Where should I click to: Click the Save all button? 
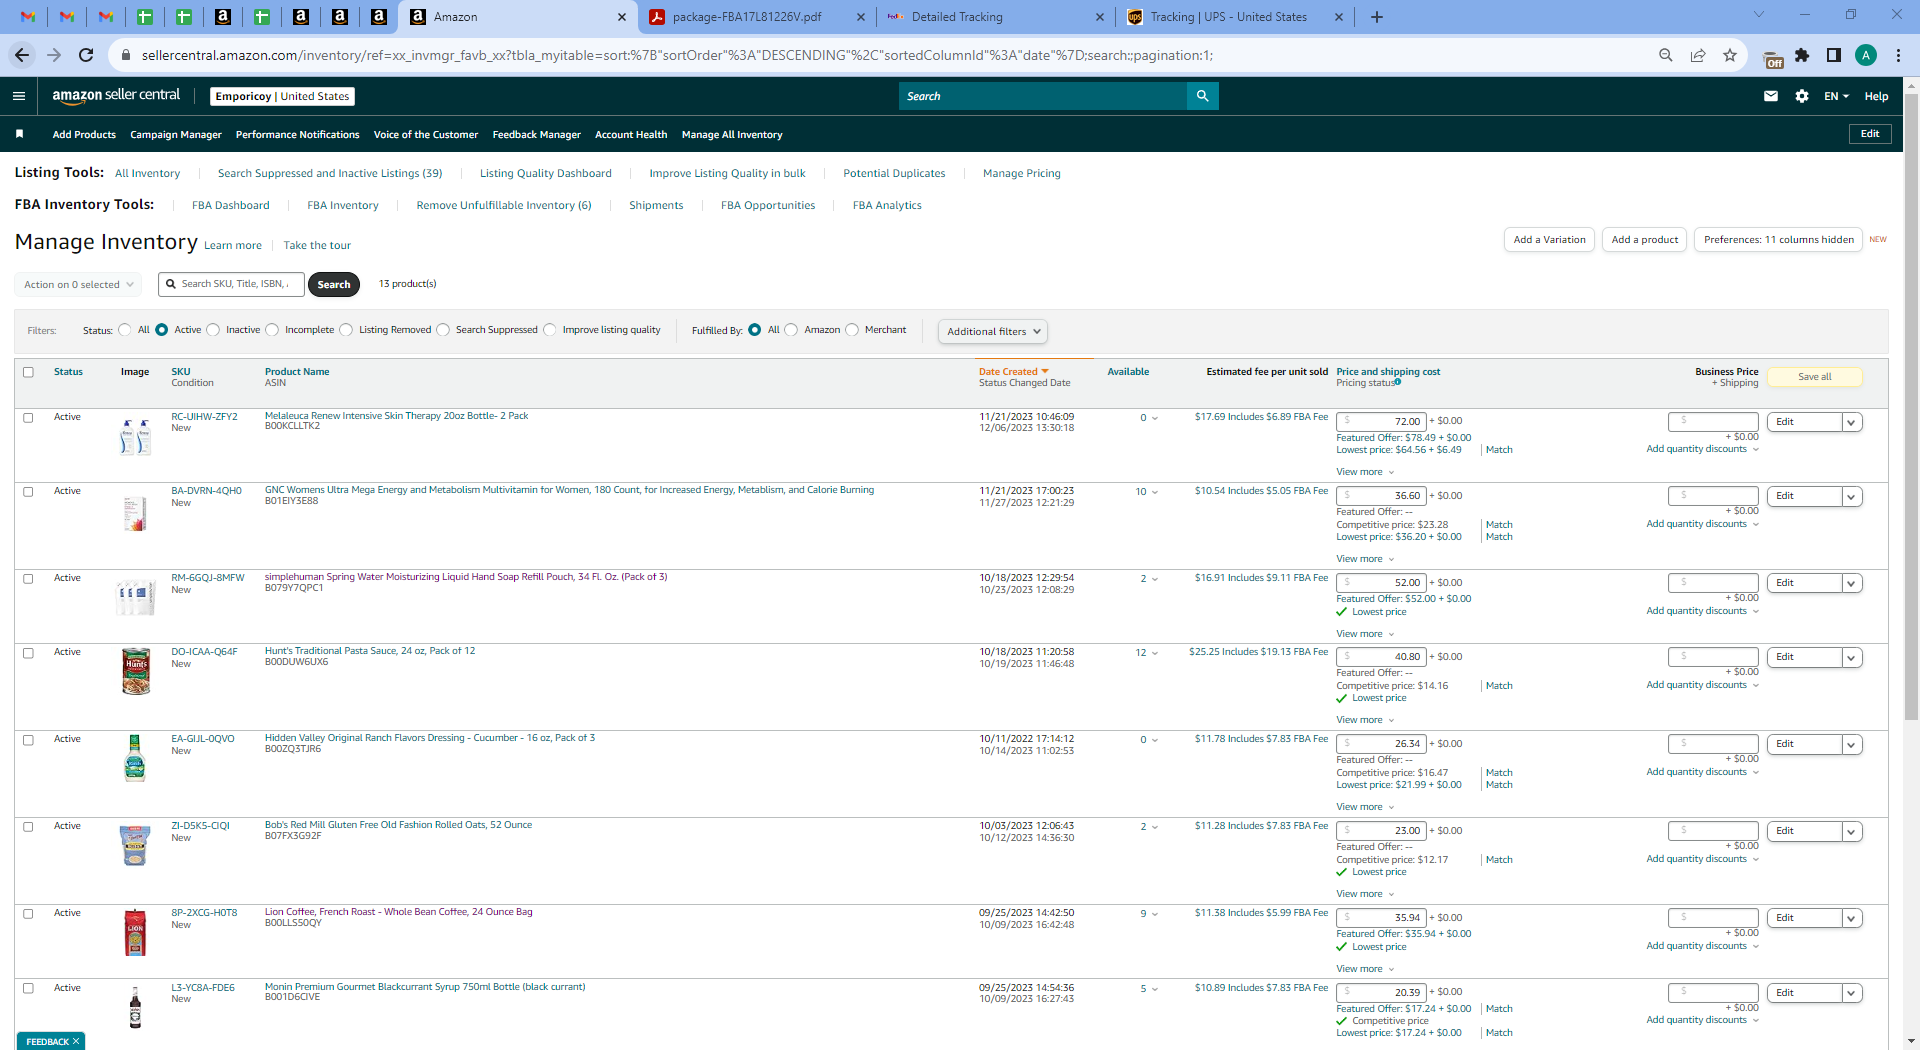coord(1815,377)
